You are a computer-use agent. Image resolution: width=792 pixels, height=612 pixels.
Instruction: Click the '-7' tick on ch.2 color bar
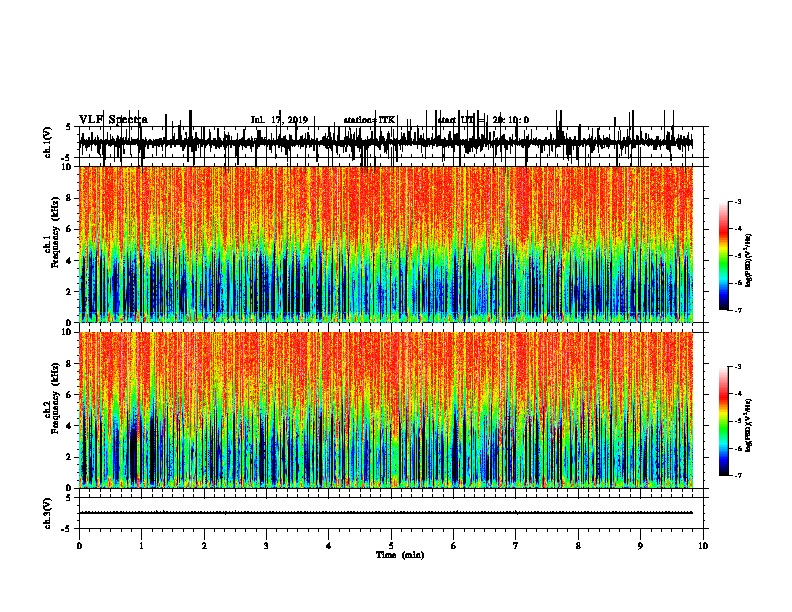pos(737,475)
